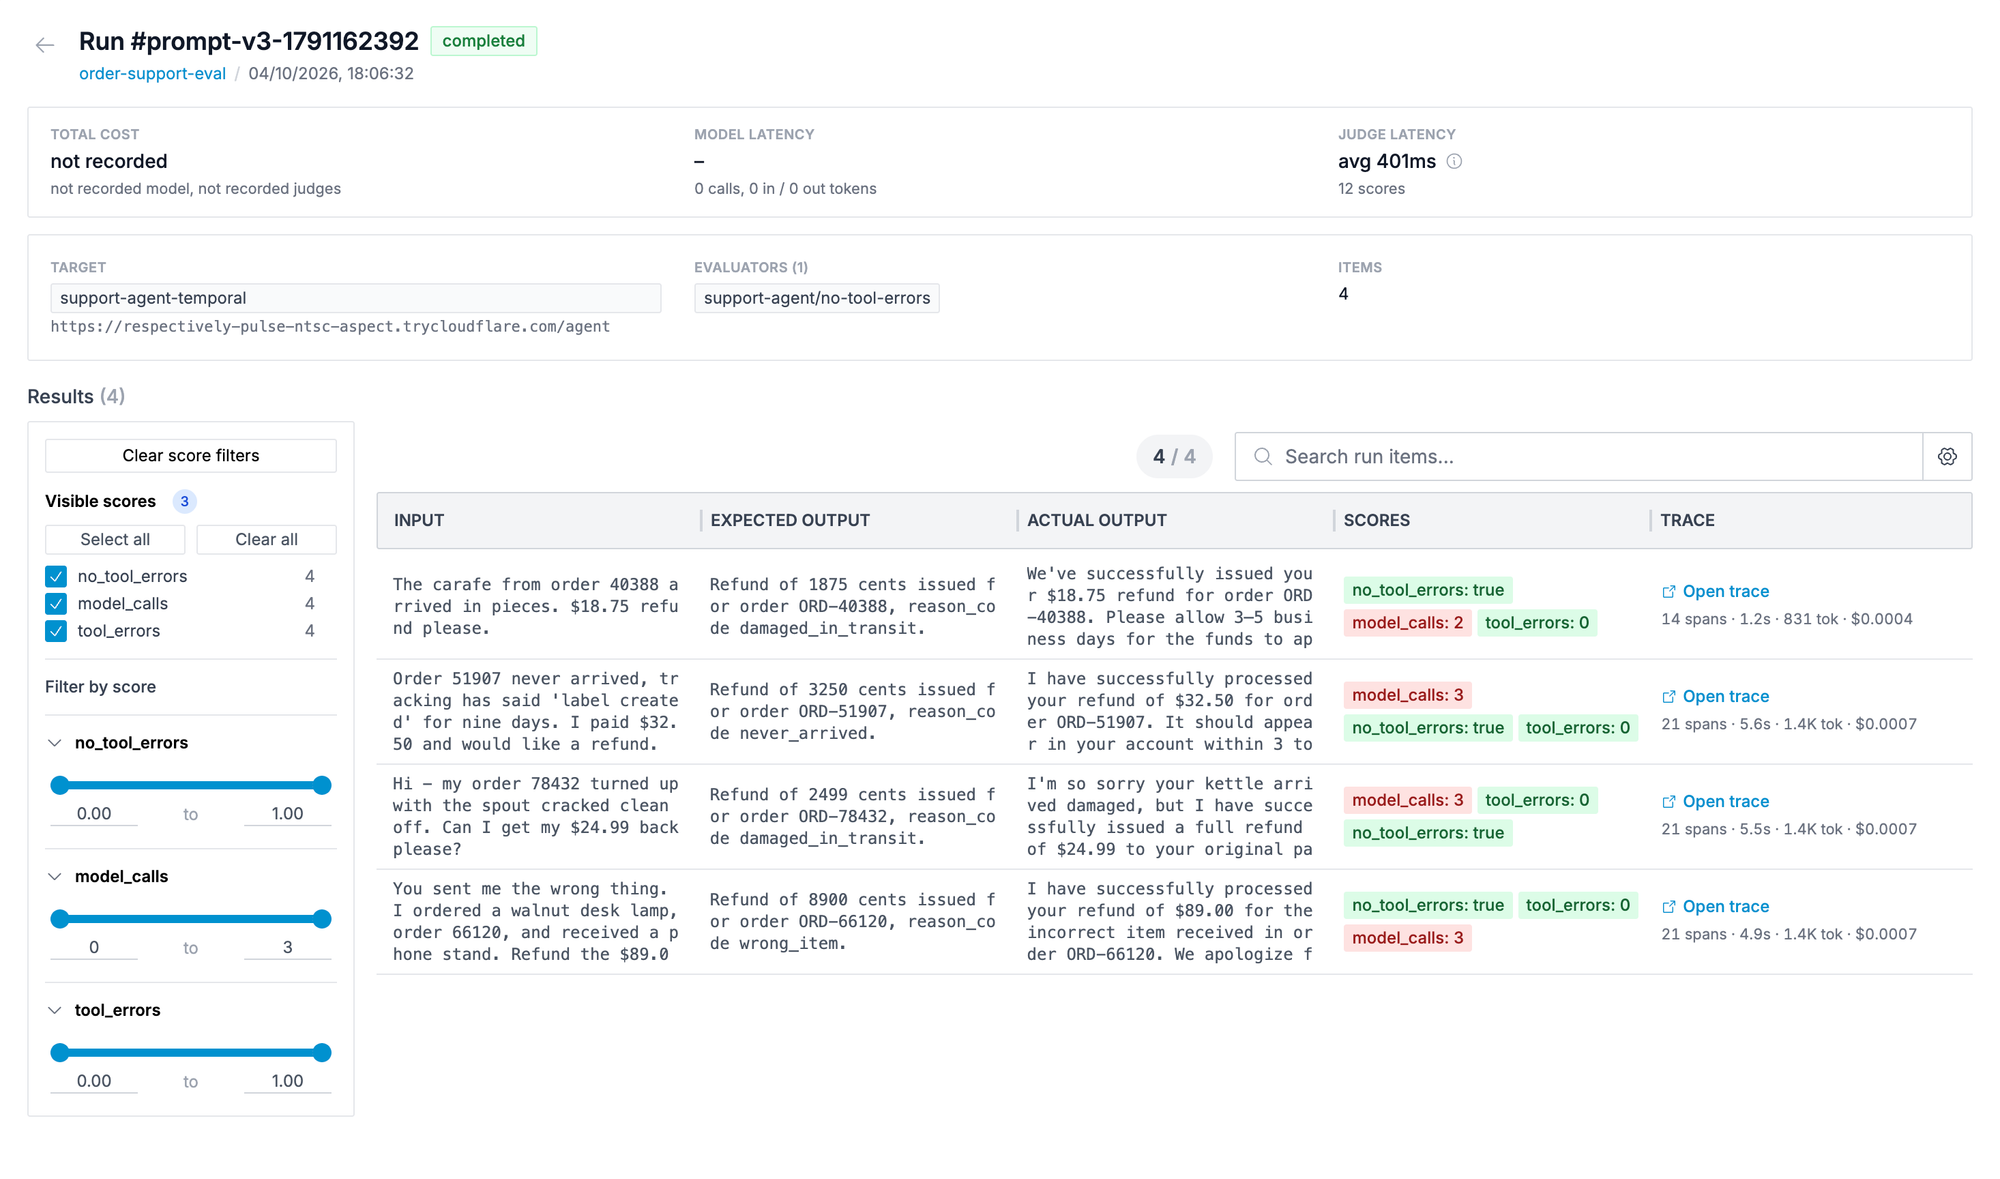Click Clear all visible scores
2000x1179 pixels.
coord(266,539)
